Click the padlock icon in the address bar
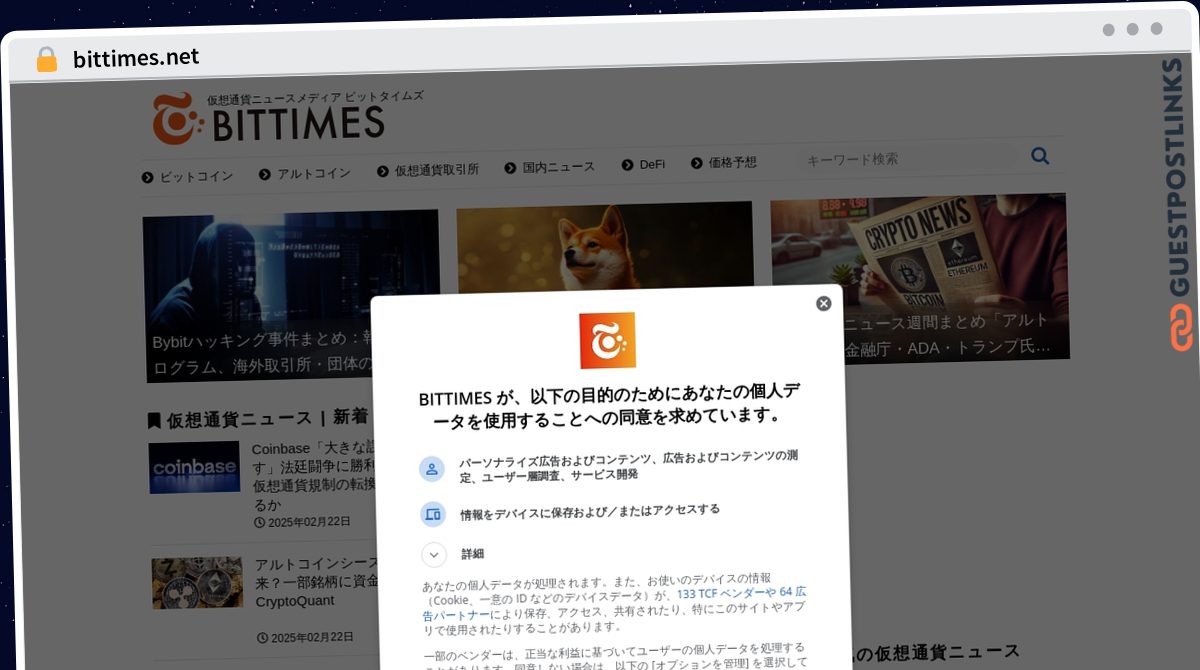The image size is (1200, 670). click(x=46, y=59)
